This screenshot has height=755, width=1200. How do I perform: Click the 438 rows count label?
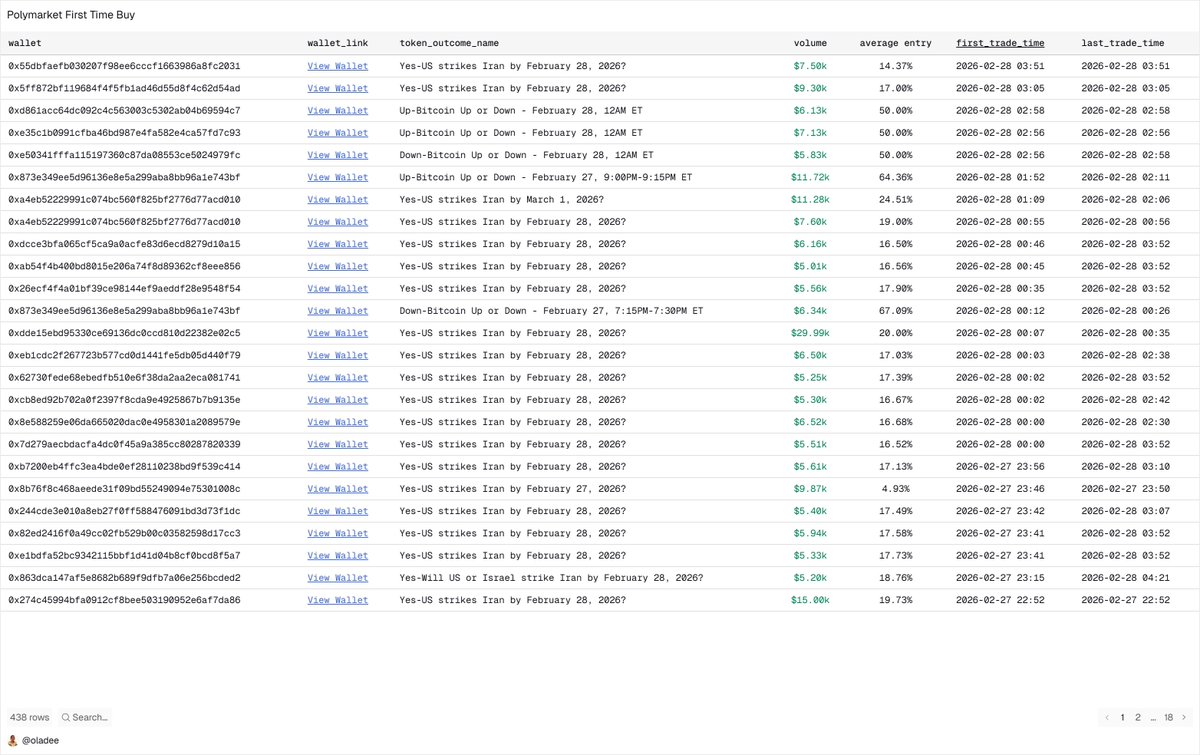coord(30,717)
